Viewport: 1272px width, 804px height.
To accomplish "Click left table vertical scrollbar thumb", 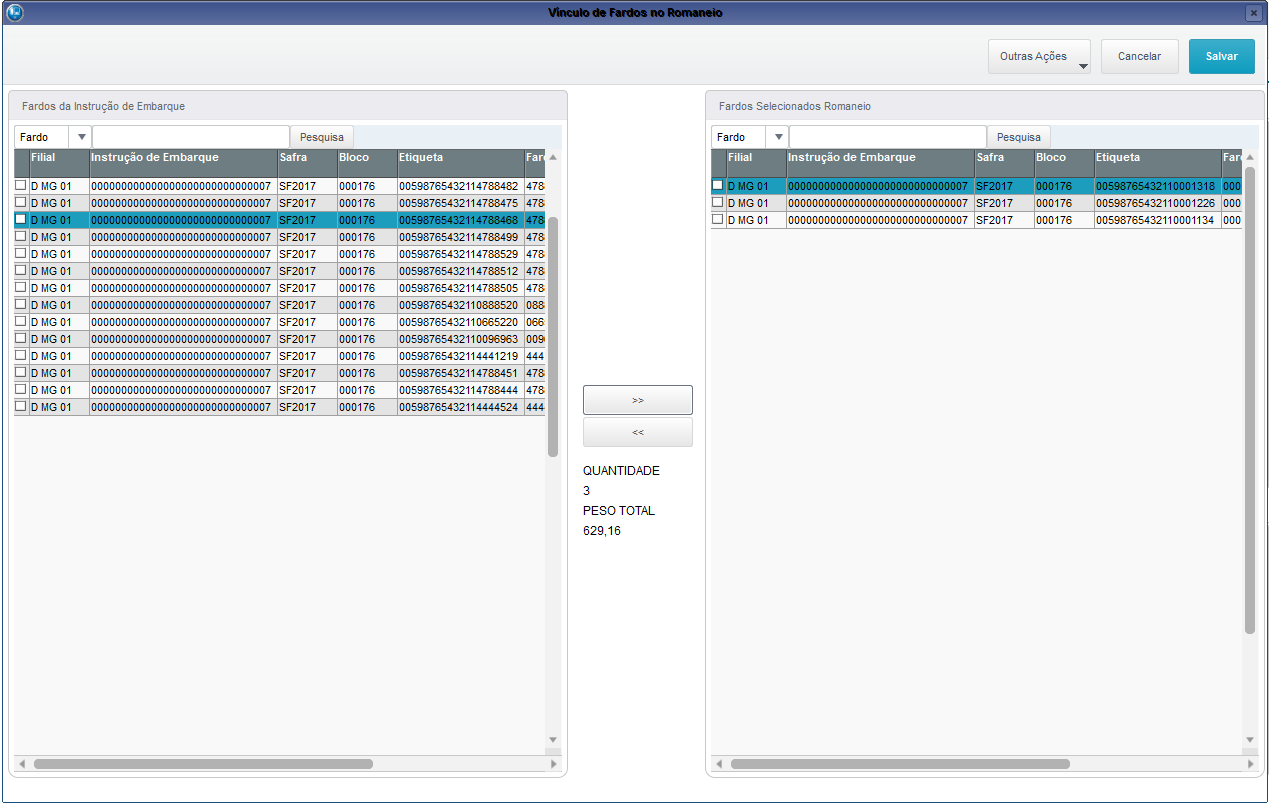I will point(553,337).
